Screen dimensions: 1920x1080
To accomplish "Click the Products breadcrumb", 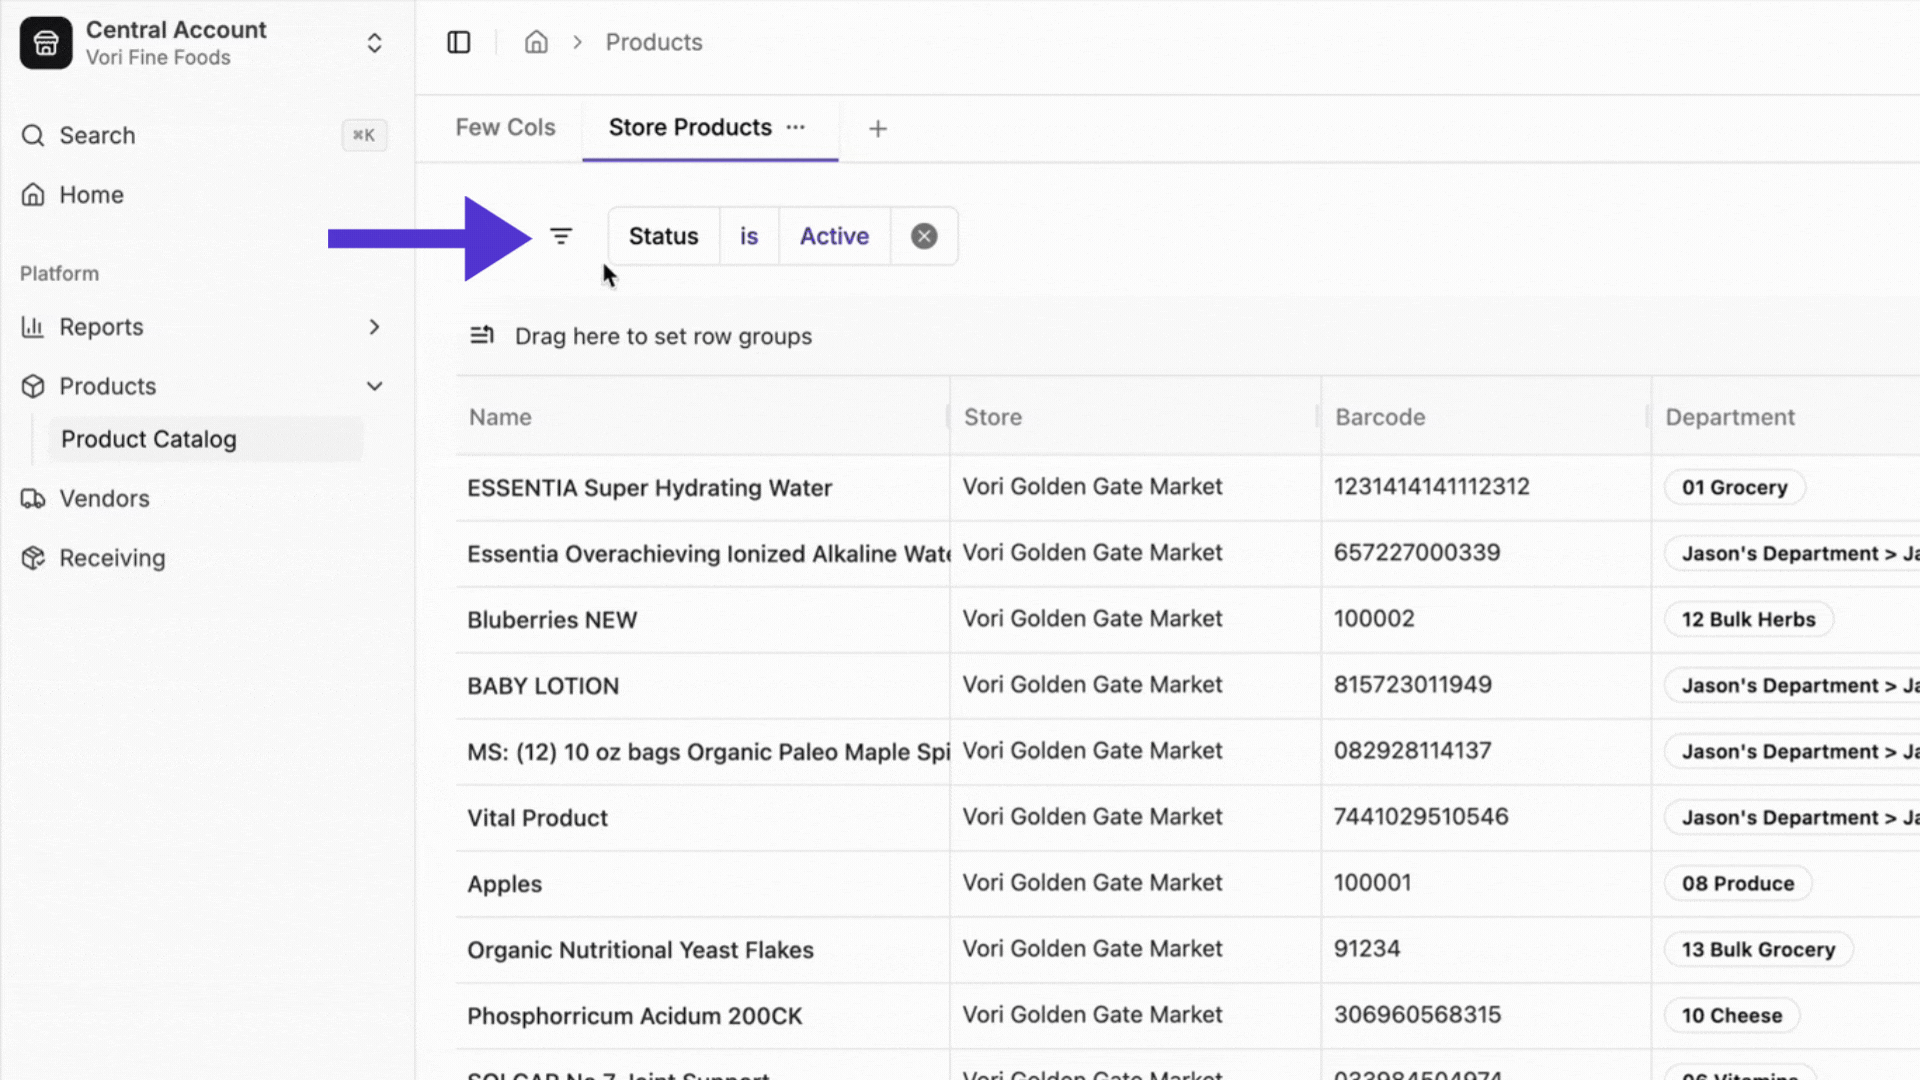I will pos(654,42).
